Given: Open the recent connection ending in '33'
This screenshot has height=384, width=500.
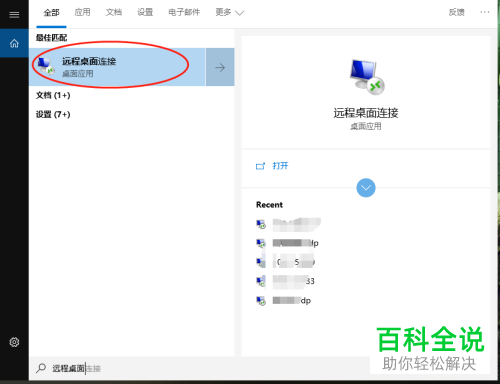Looking at the screenshot, I should 285,281.
